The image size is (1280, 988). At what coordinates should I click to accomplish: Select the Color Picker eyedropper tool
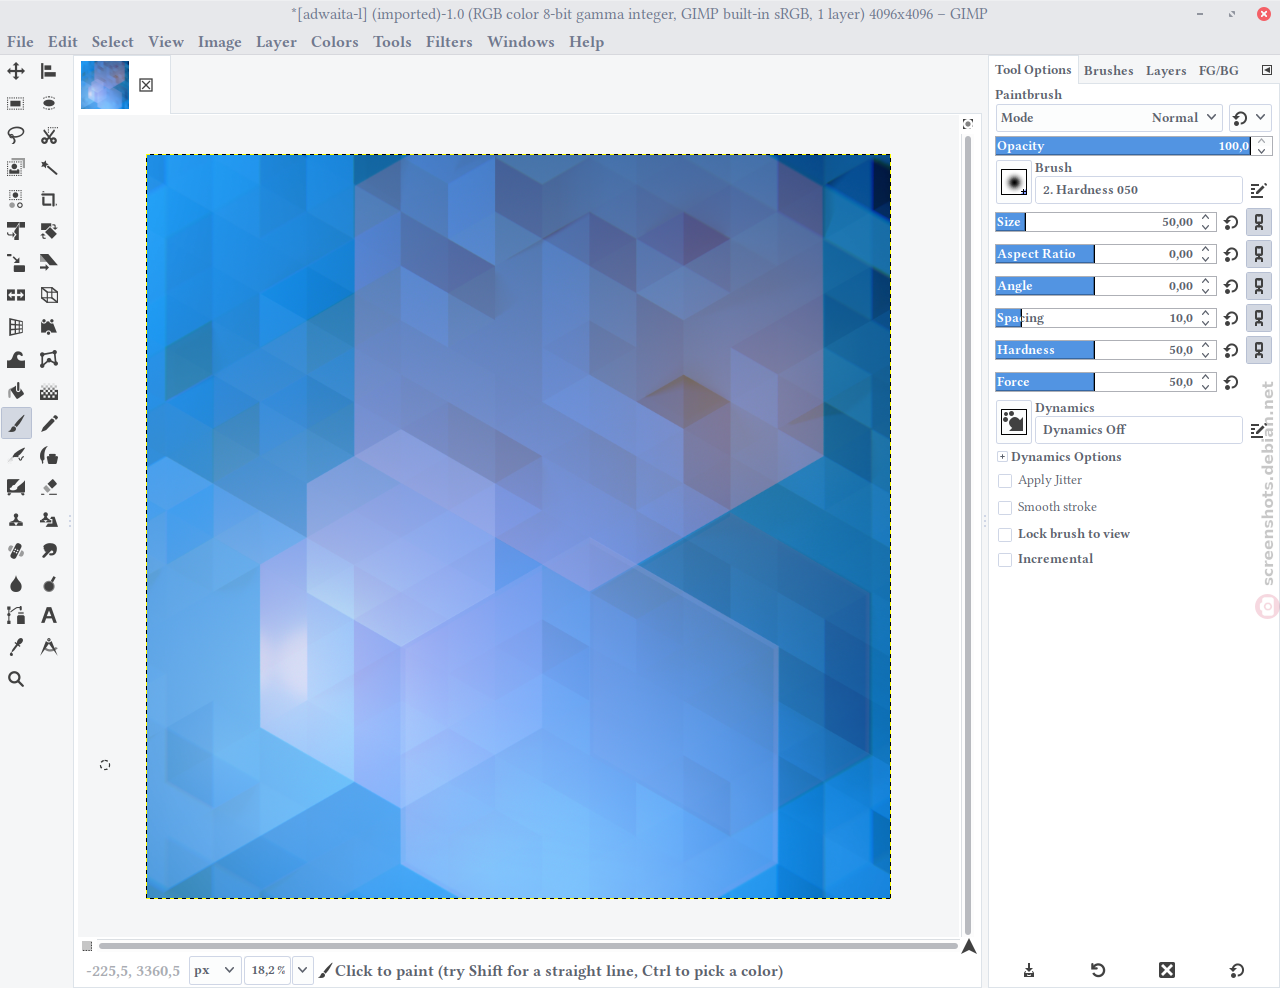pyautogui.click(x=16, y=647)
